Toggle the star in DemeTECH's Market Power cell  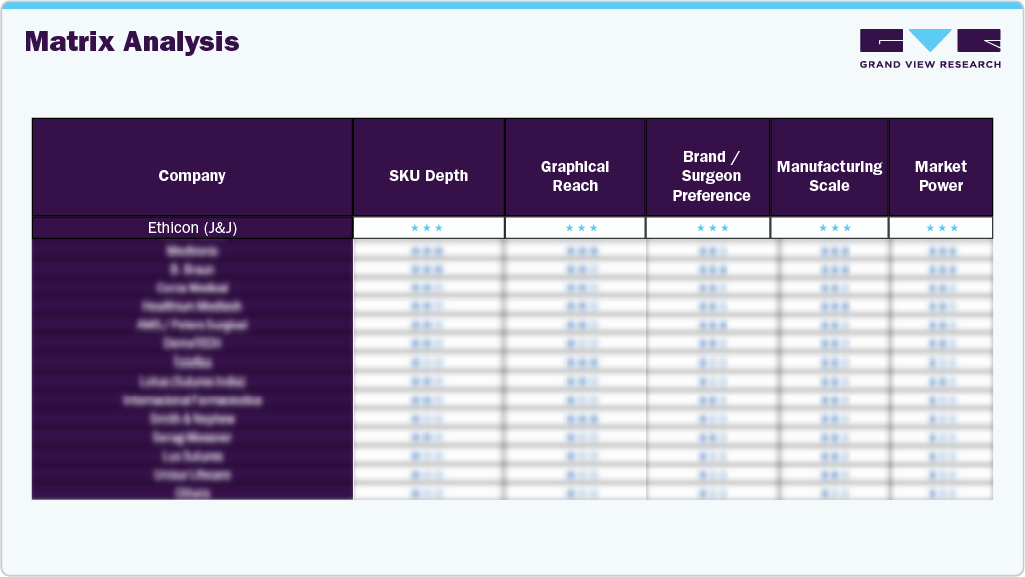pos(940,343)
